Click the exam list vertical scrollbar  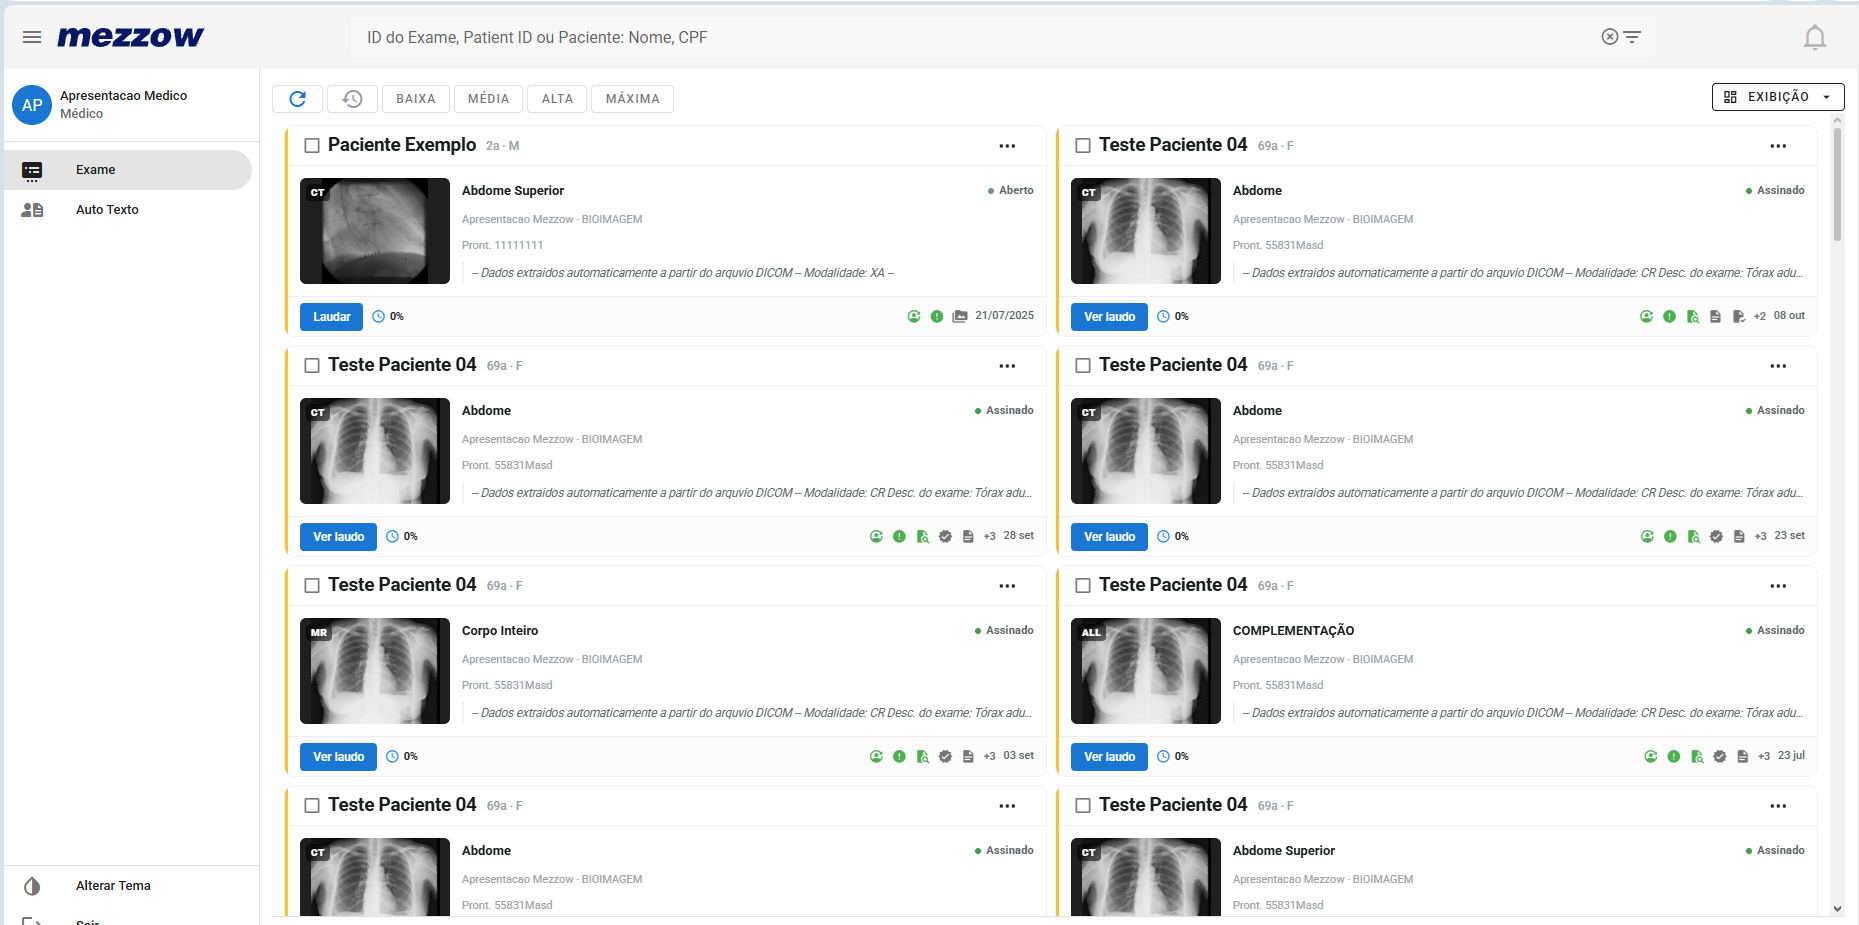pyautogui.click(x=1837, y=184)
